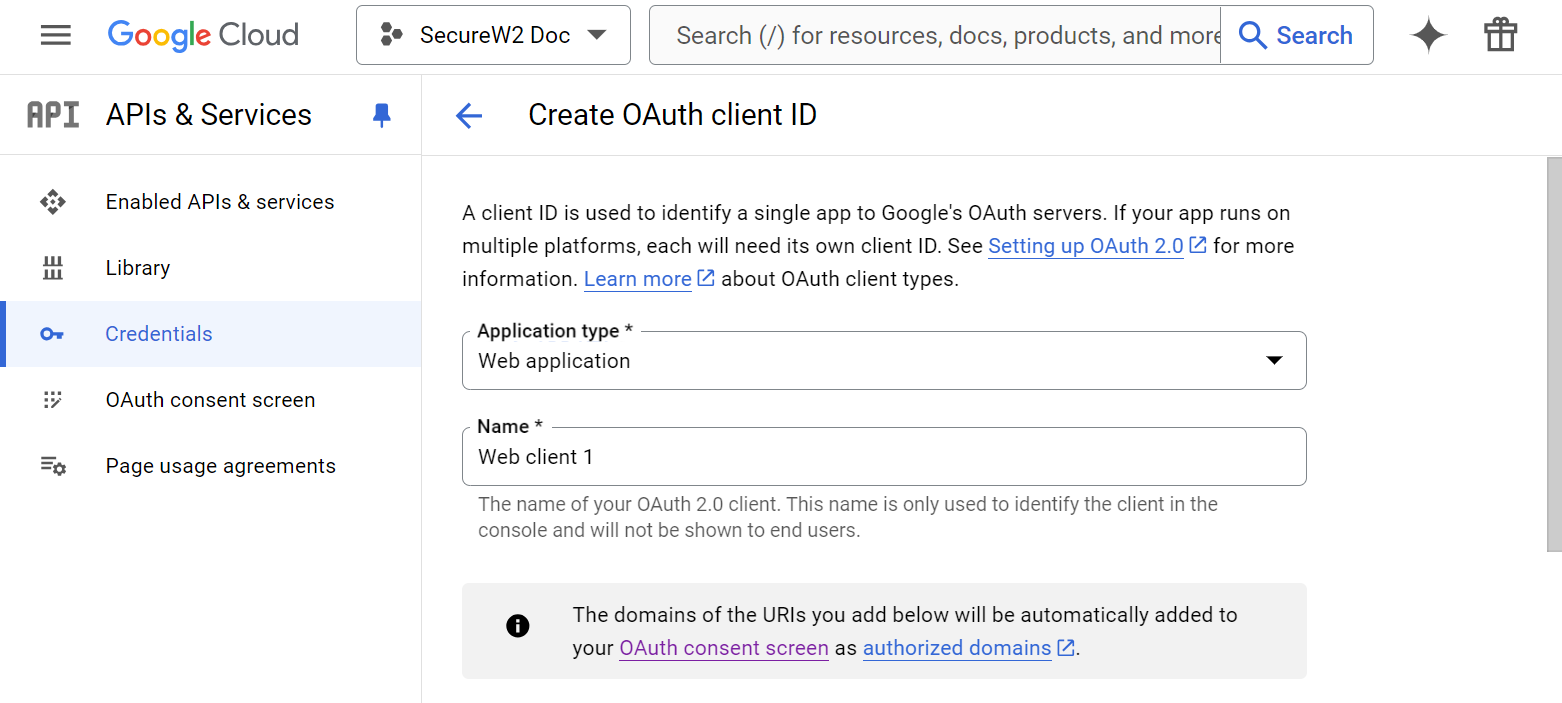Viewport: 1562px width, 703px height.
Task: Select Credentials in the sidebar
Action: [159, 334]
